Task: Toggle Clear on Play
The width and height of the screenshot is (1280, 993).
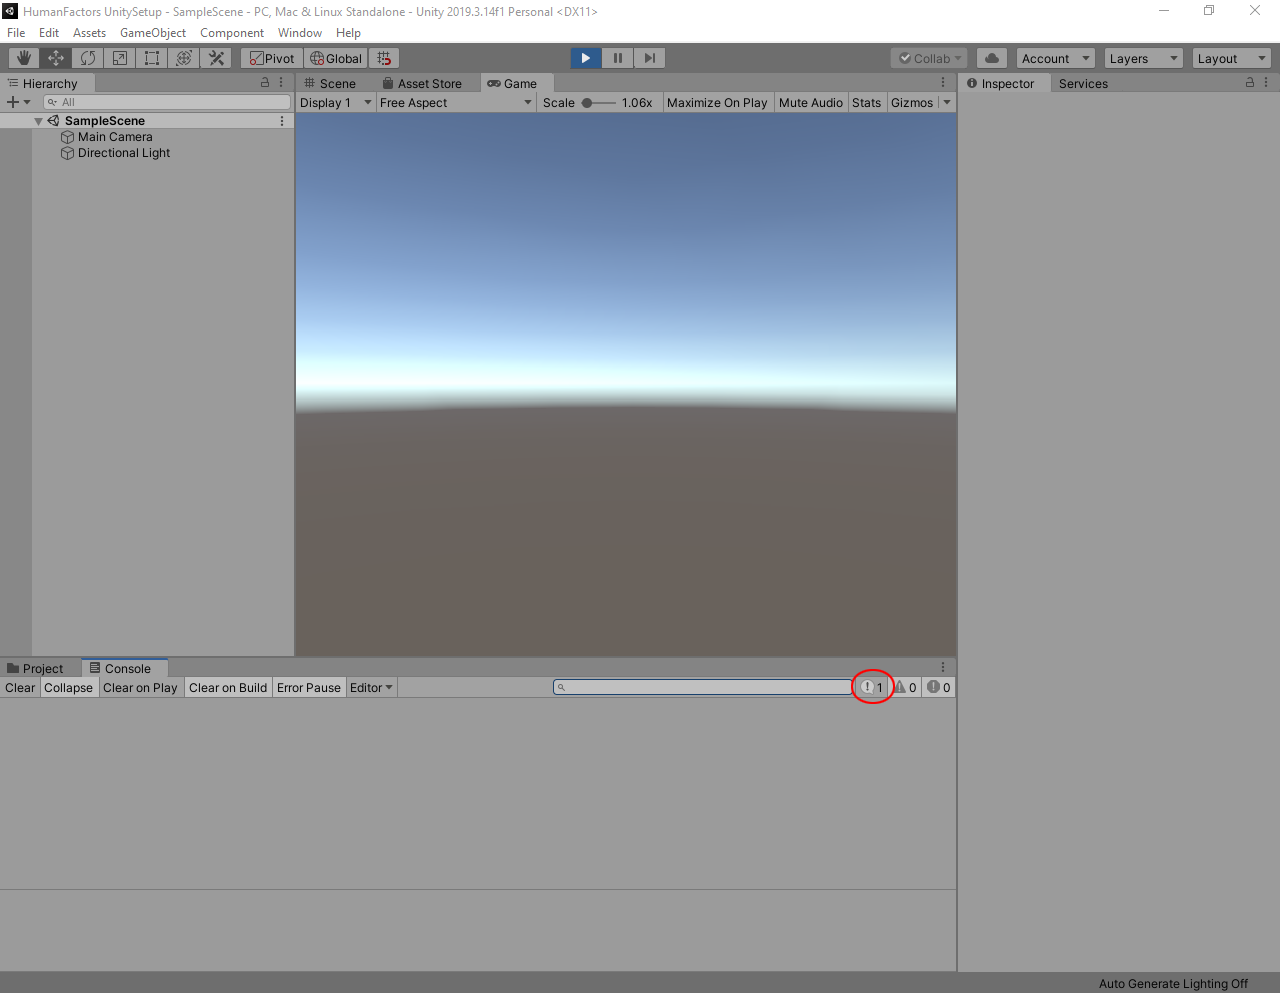Action: tap(140, 687)
